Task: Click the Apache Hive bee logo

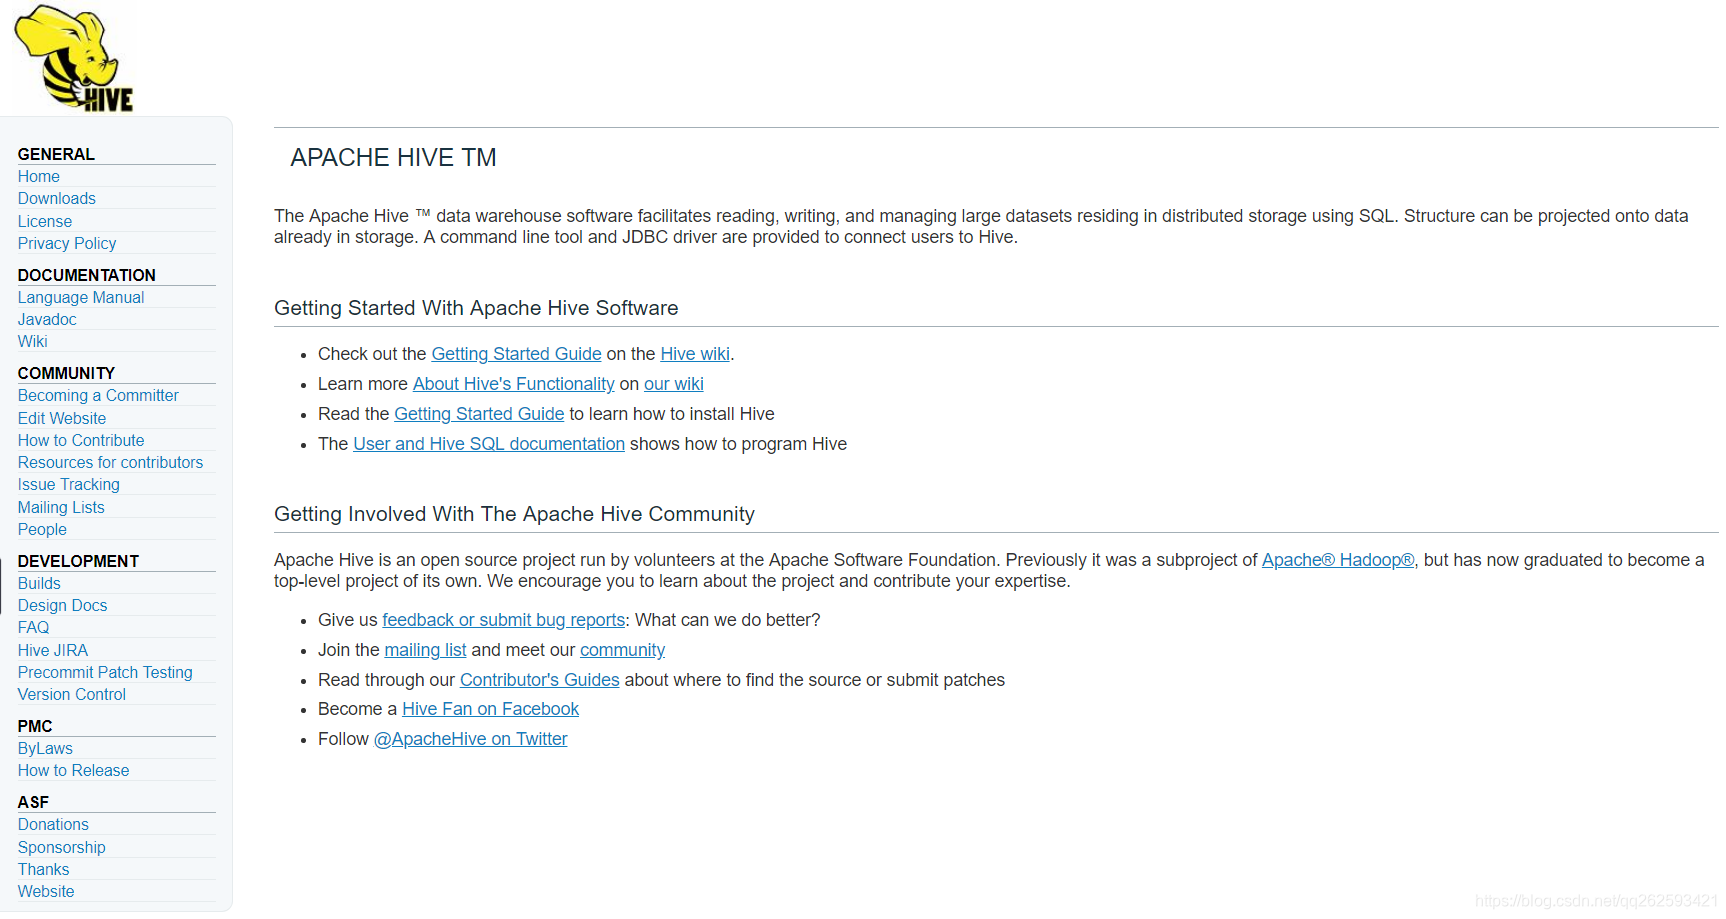Action: [74, 57]
